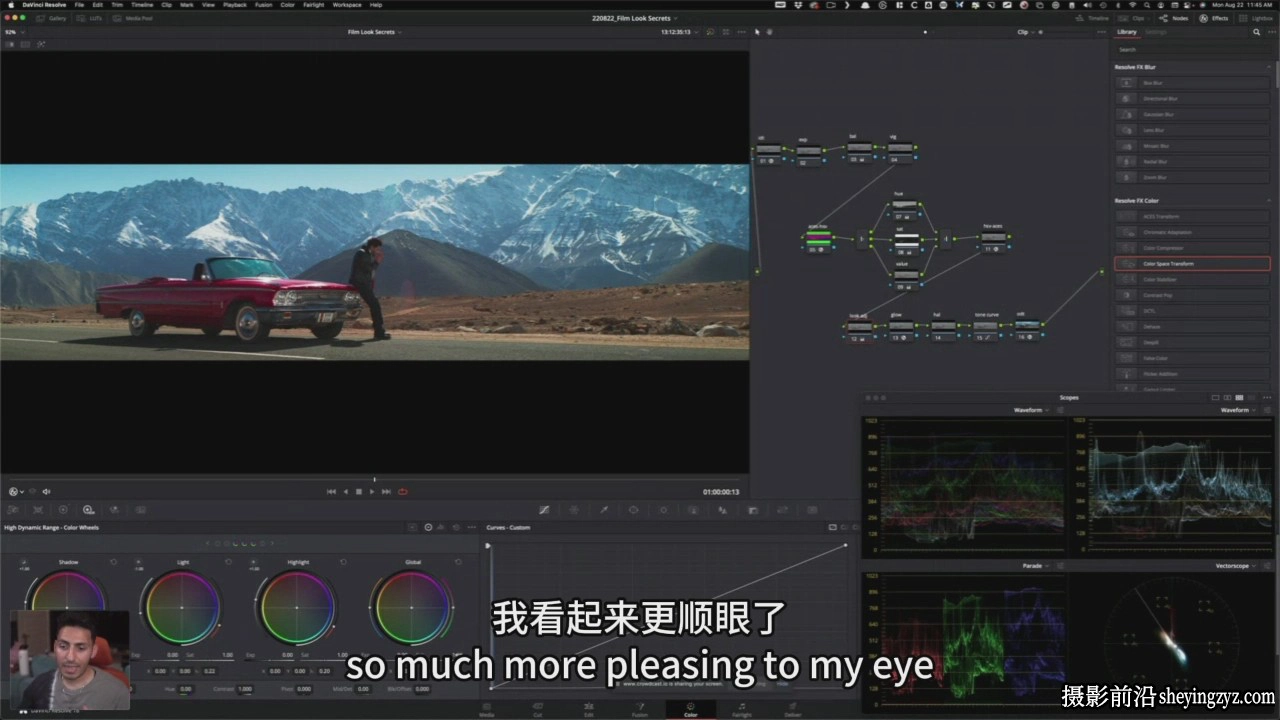Open the Tracker palette
1280x720 pixels.
pos(663,510)
